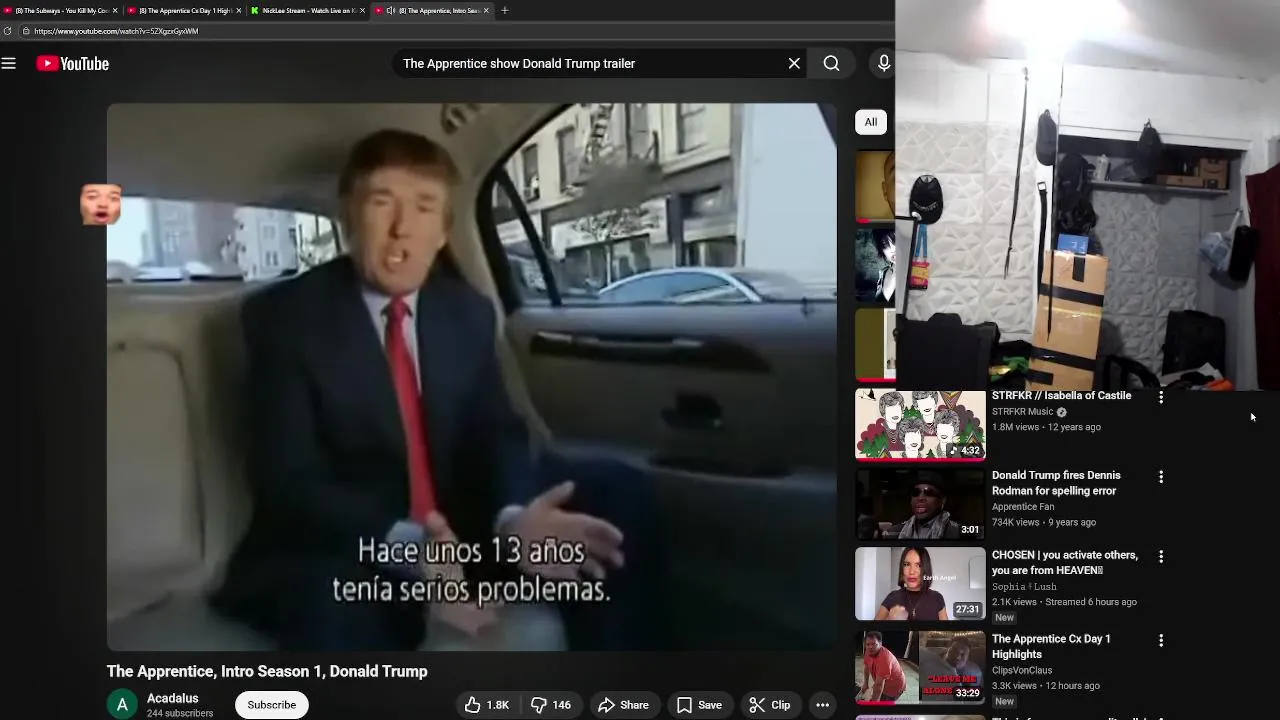Open a new browser tab
Image resolution: width=1280 pixels, height=720 pixels.
[505, 10]
